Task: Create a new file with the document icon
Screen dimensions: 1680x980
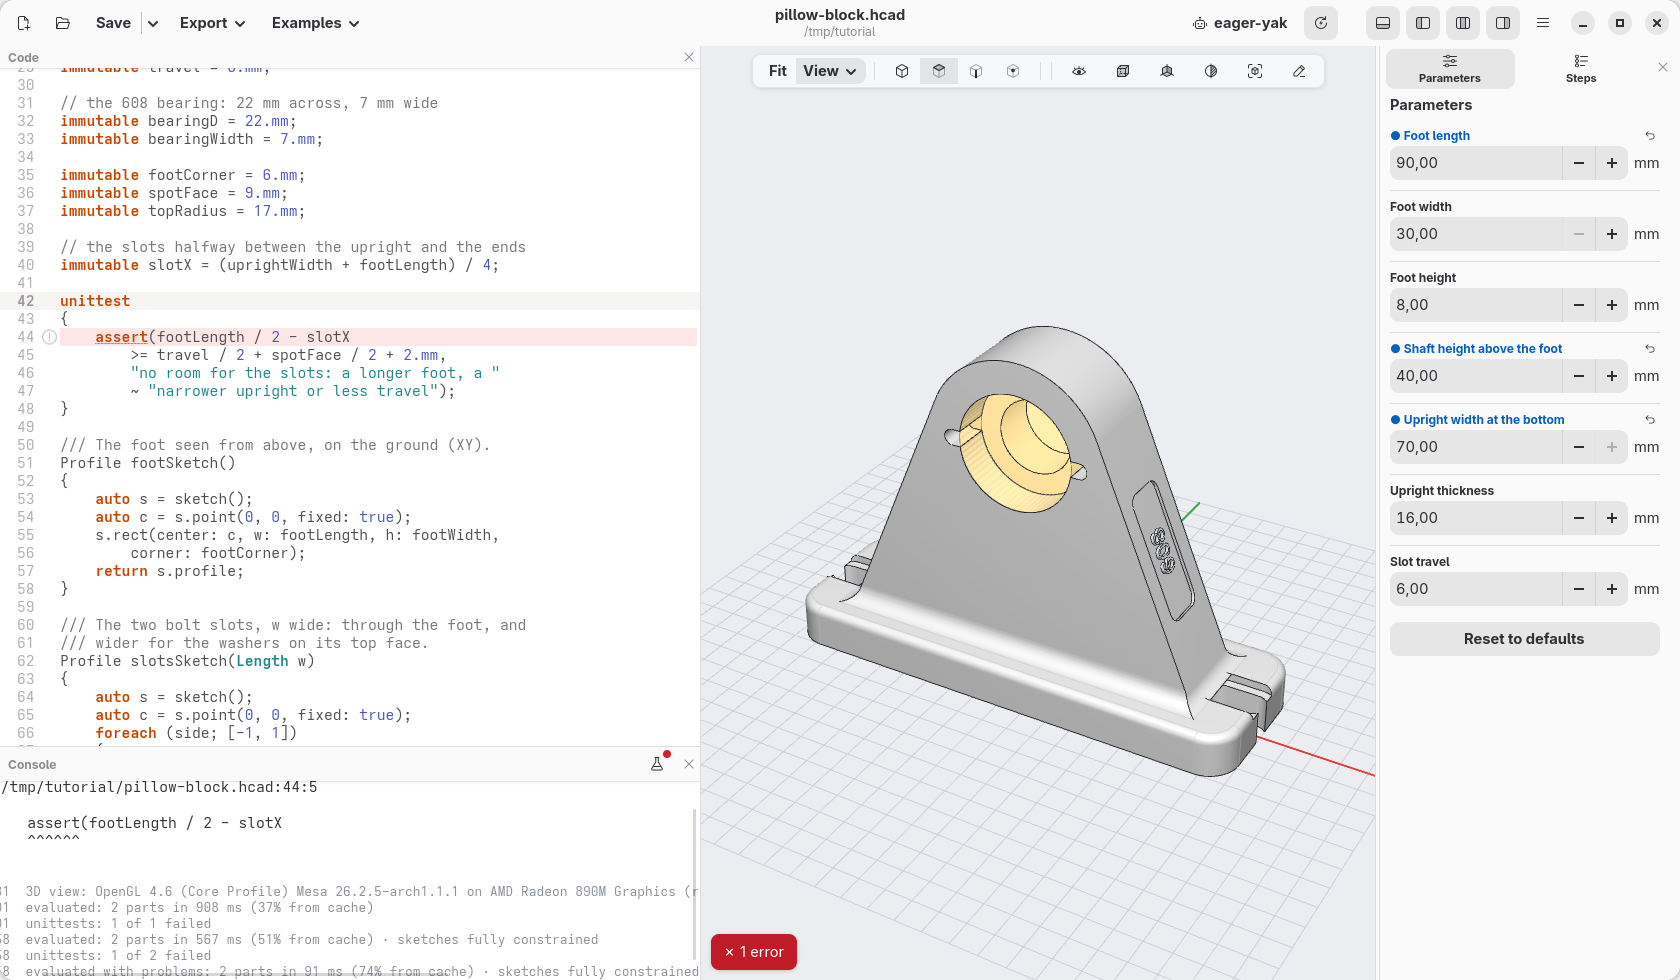Action: pos(24,23)
